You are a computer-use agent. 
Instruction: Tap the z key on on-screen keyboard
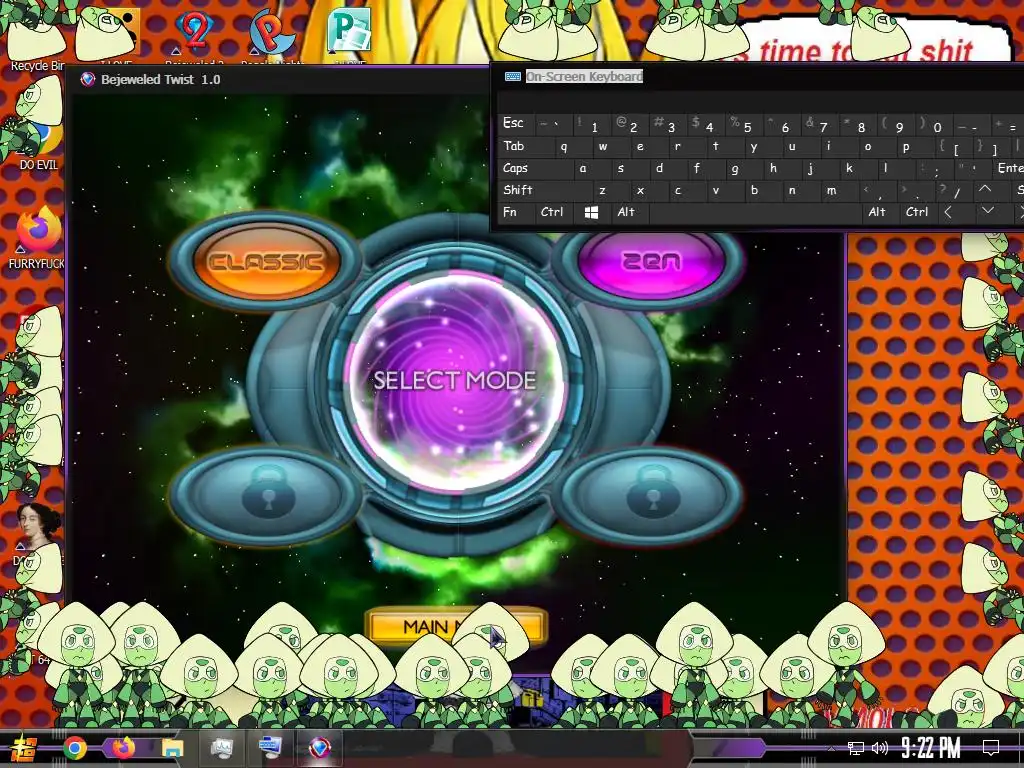(x=602, y=190)
